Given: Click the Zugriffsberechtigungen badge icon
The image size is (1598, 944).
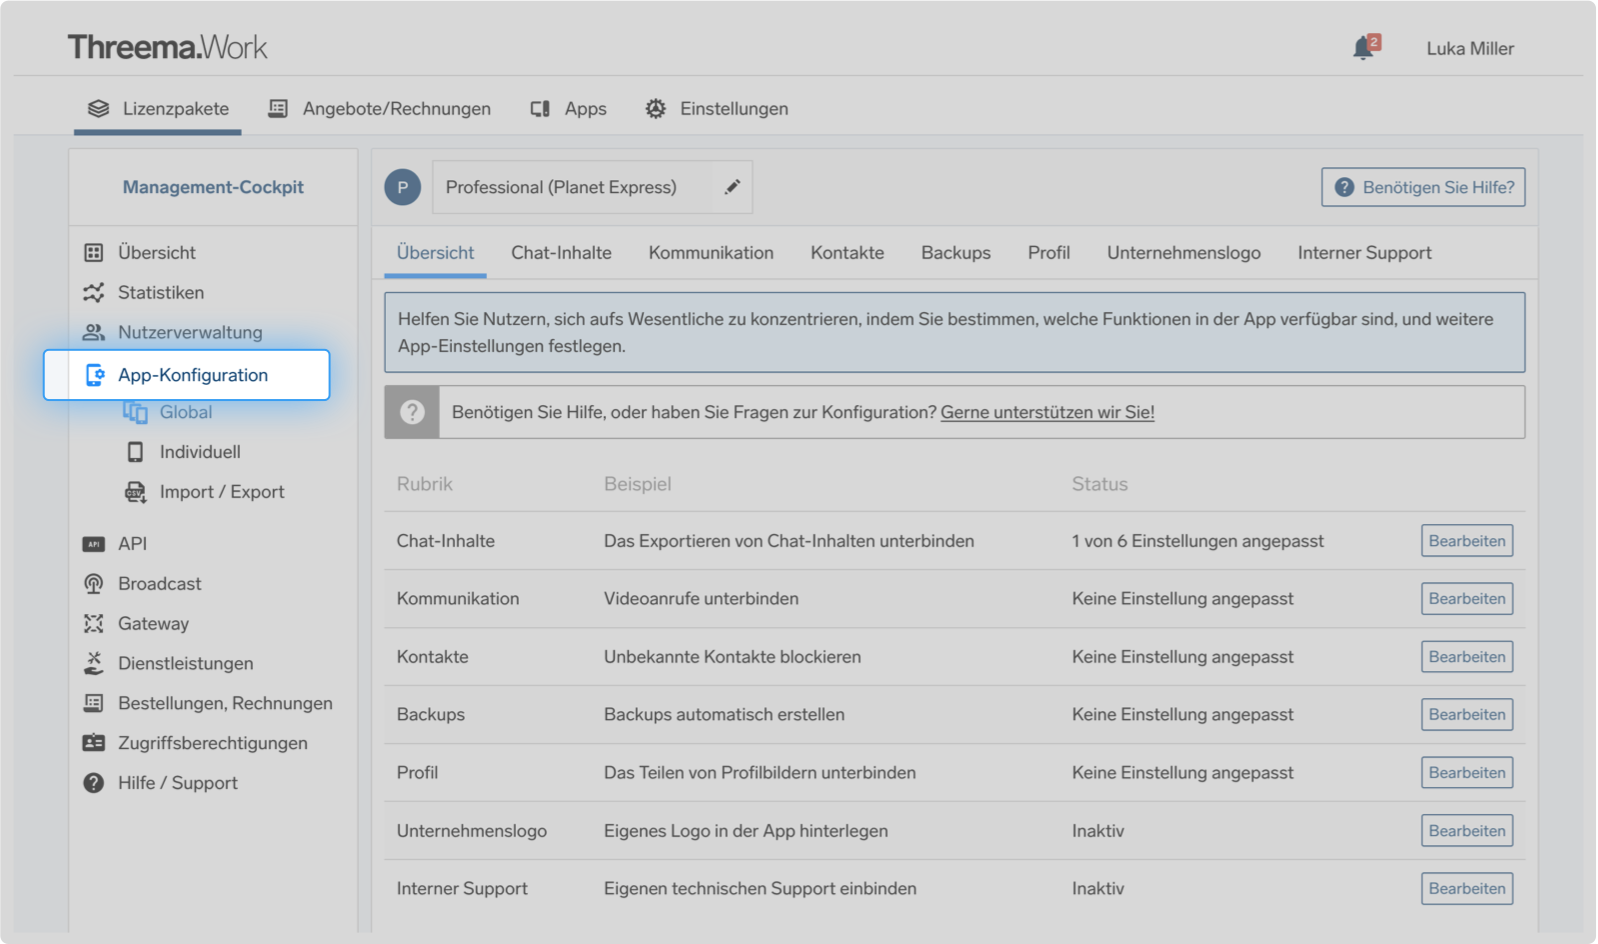Looking at the screenshot, I should click(94, 743).
